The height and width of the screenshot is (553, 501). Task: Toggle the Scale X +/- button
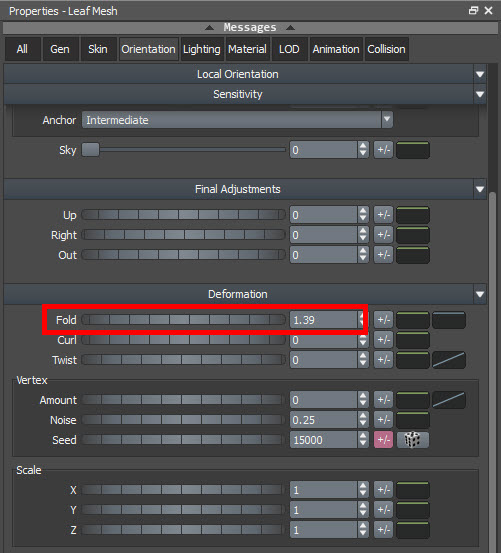click(384, 490)
